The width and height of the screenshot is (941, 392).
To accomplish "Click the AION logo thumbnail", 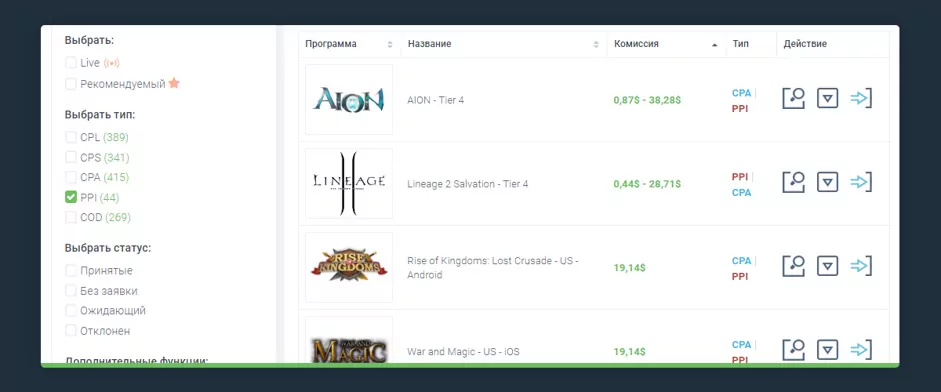I will (349, 99).
